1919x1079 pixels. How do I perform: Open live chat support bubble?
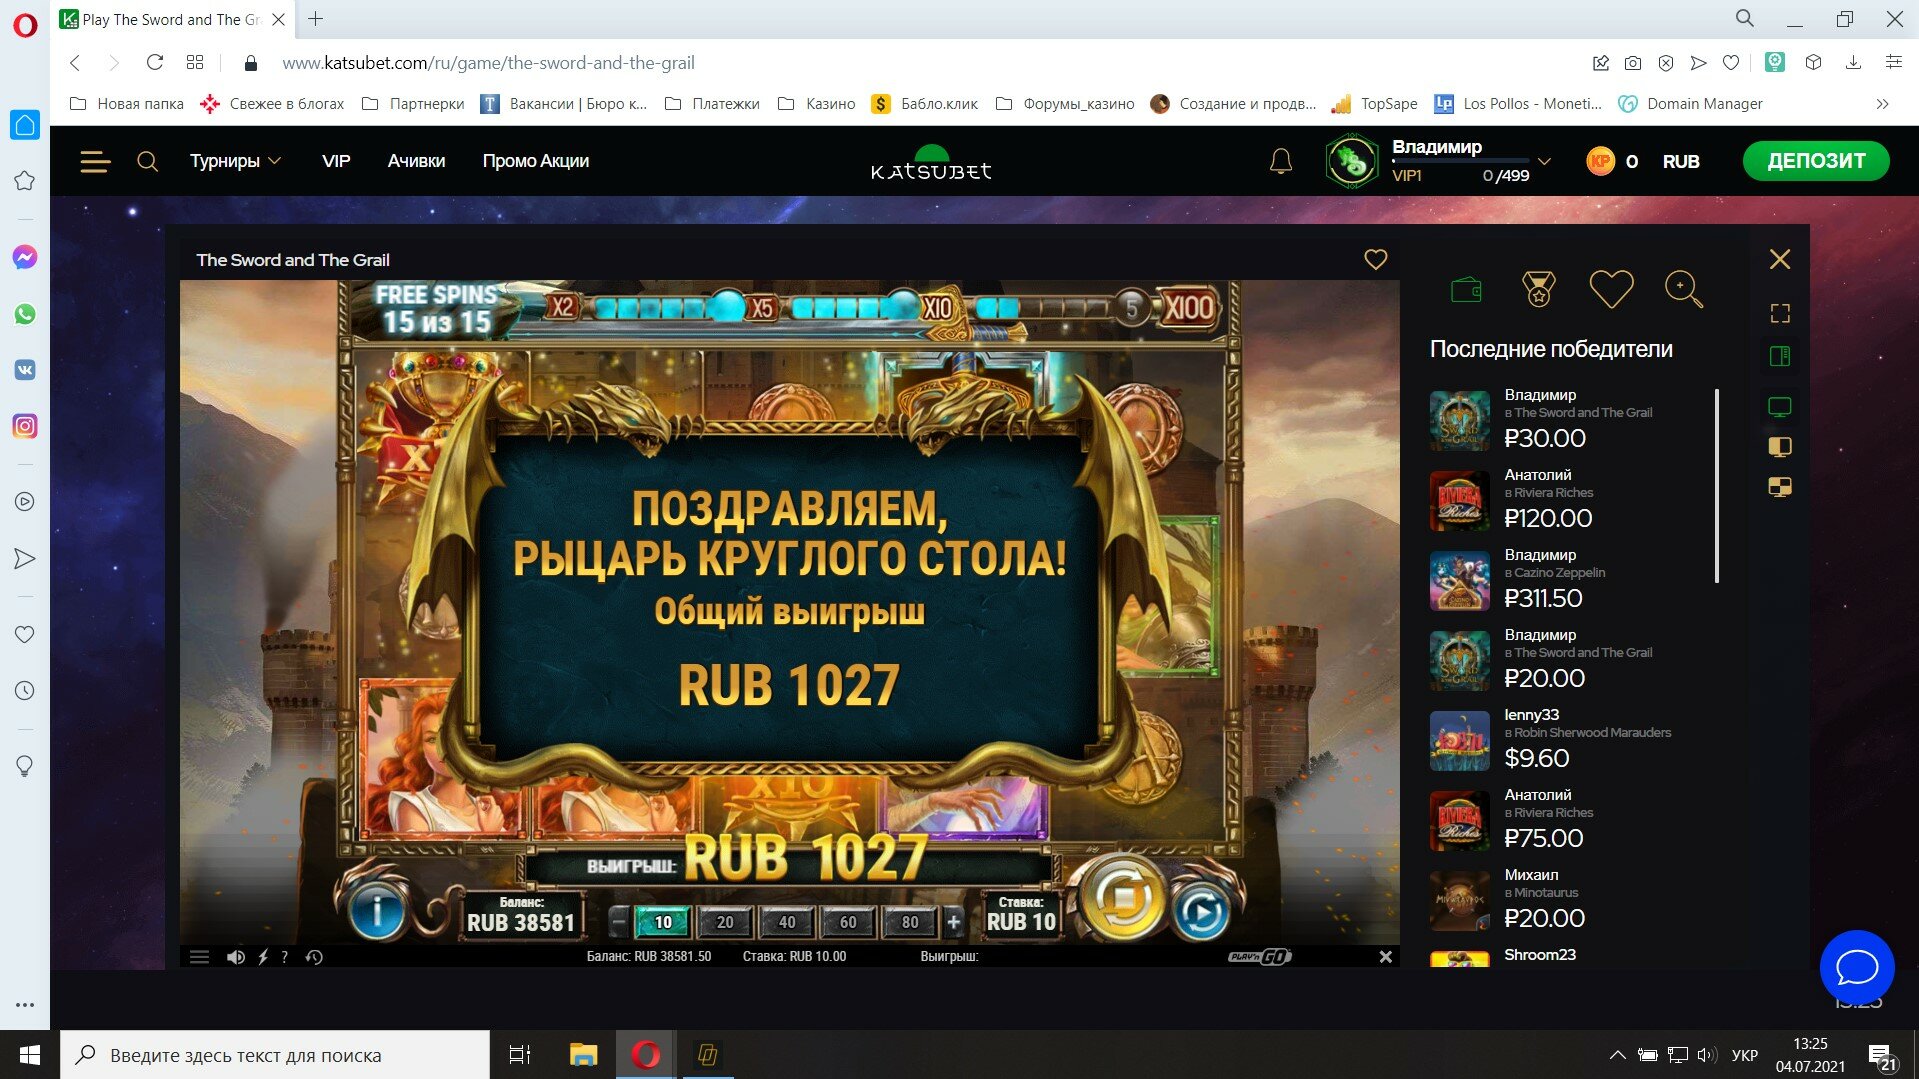[1857, 967]
